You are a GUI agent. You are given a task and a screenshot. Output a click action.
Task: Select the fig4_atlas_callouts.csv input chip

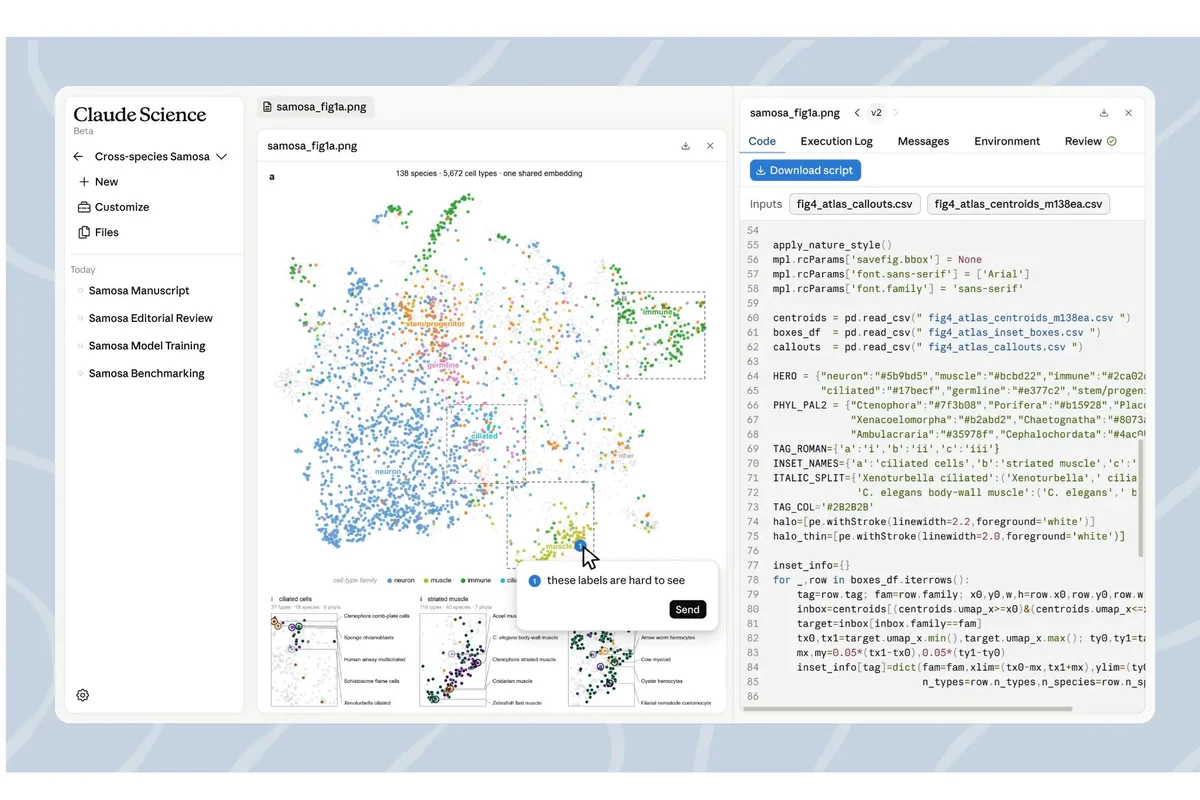point(854,204)
